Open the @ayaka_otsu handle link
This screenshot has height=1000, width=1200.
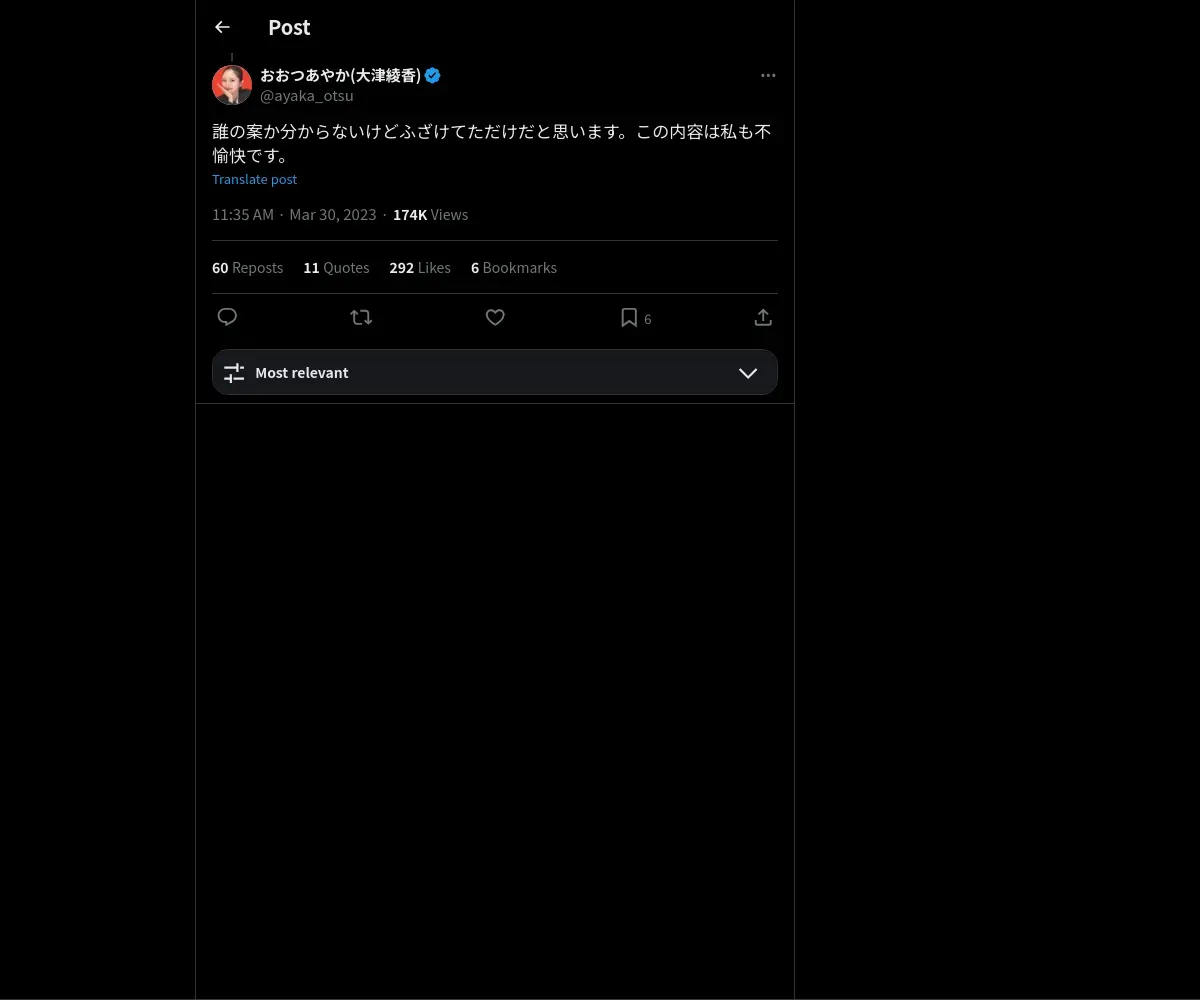[x=307, y=96]
